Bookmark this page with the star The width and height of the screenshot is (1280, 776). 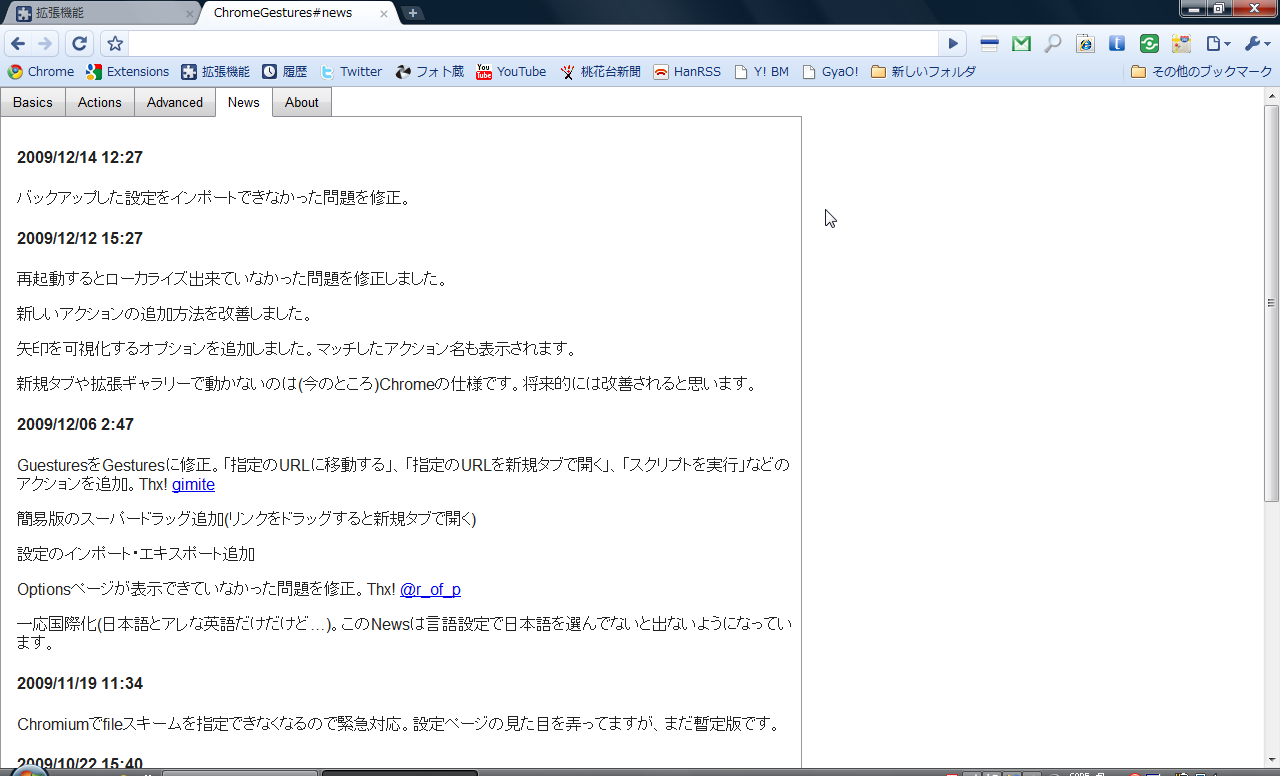click(115, 44)
